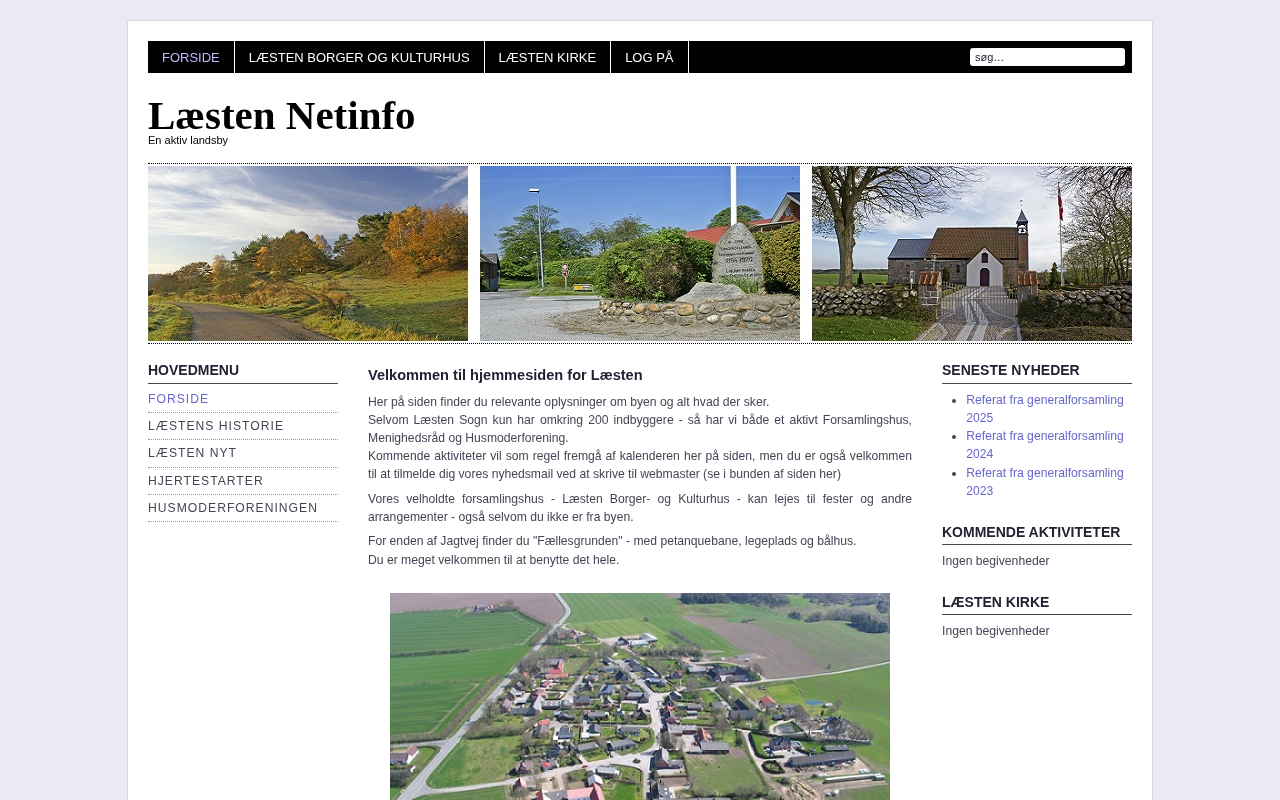Image resolution: width=1280 pixels, height=800 pixels.
Task: Open Referat fra generalforsamling 2024 news item
Action: click(x=1044, y=445)
